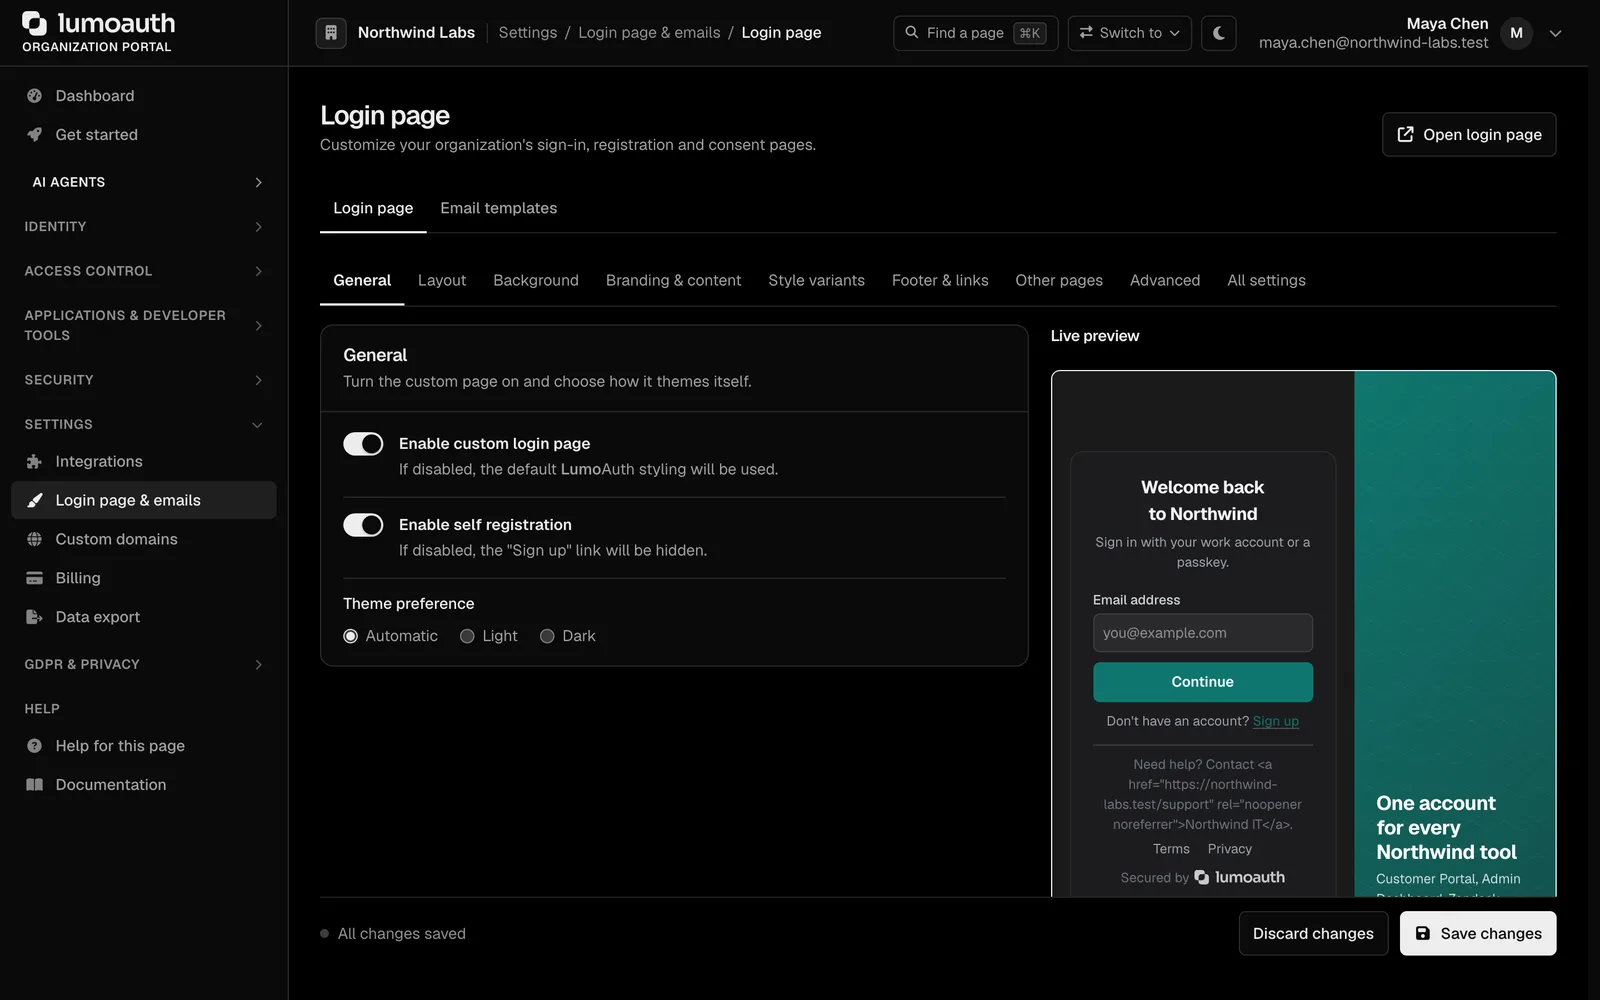This screenshot has height=1000, width=1600.
Task: Click the organization building icon
Action: pos(331,33)
